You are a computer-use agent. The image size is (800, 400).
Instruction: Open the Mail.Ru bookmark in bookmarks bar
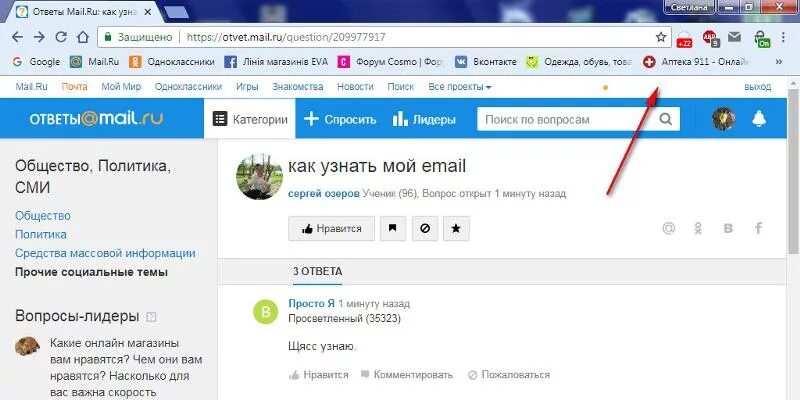[94, 62]
